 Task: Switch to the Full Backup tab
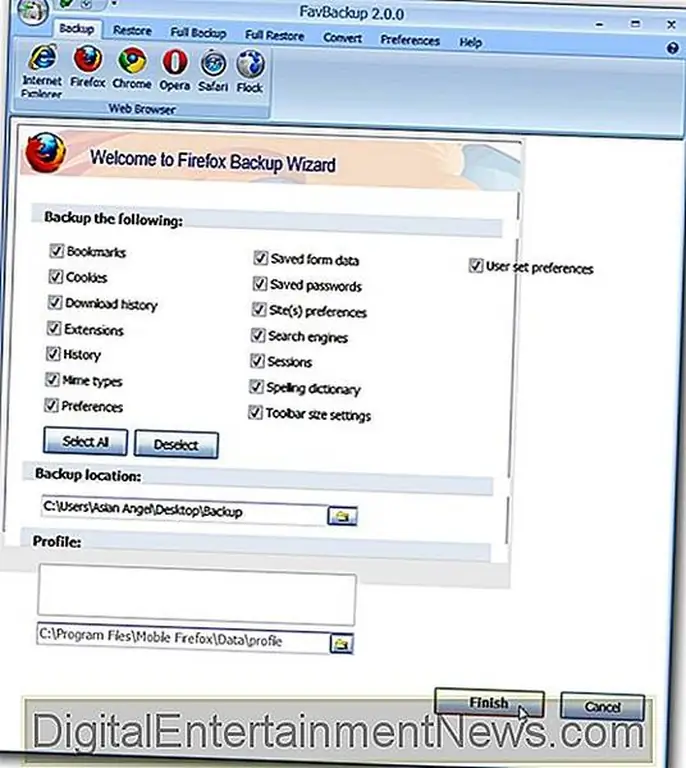pyautogui.click(x=198, y=33)
